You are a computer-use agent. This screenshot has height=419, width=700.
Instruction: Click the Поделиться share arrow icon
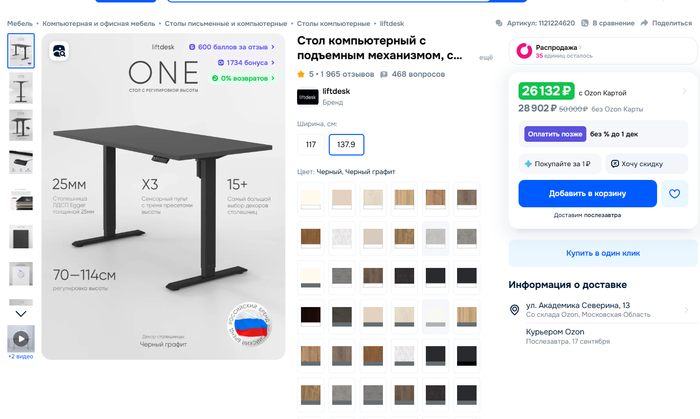pos(646,22)
